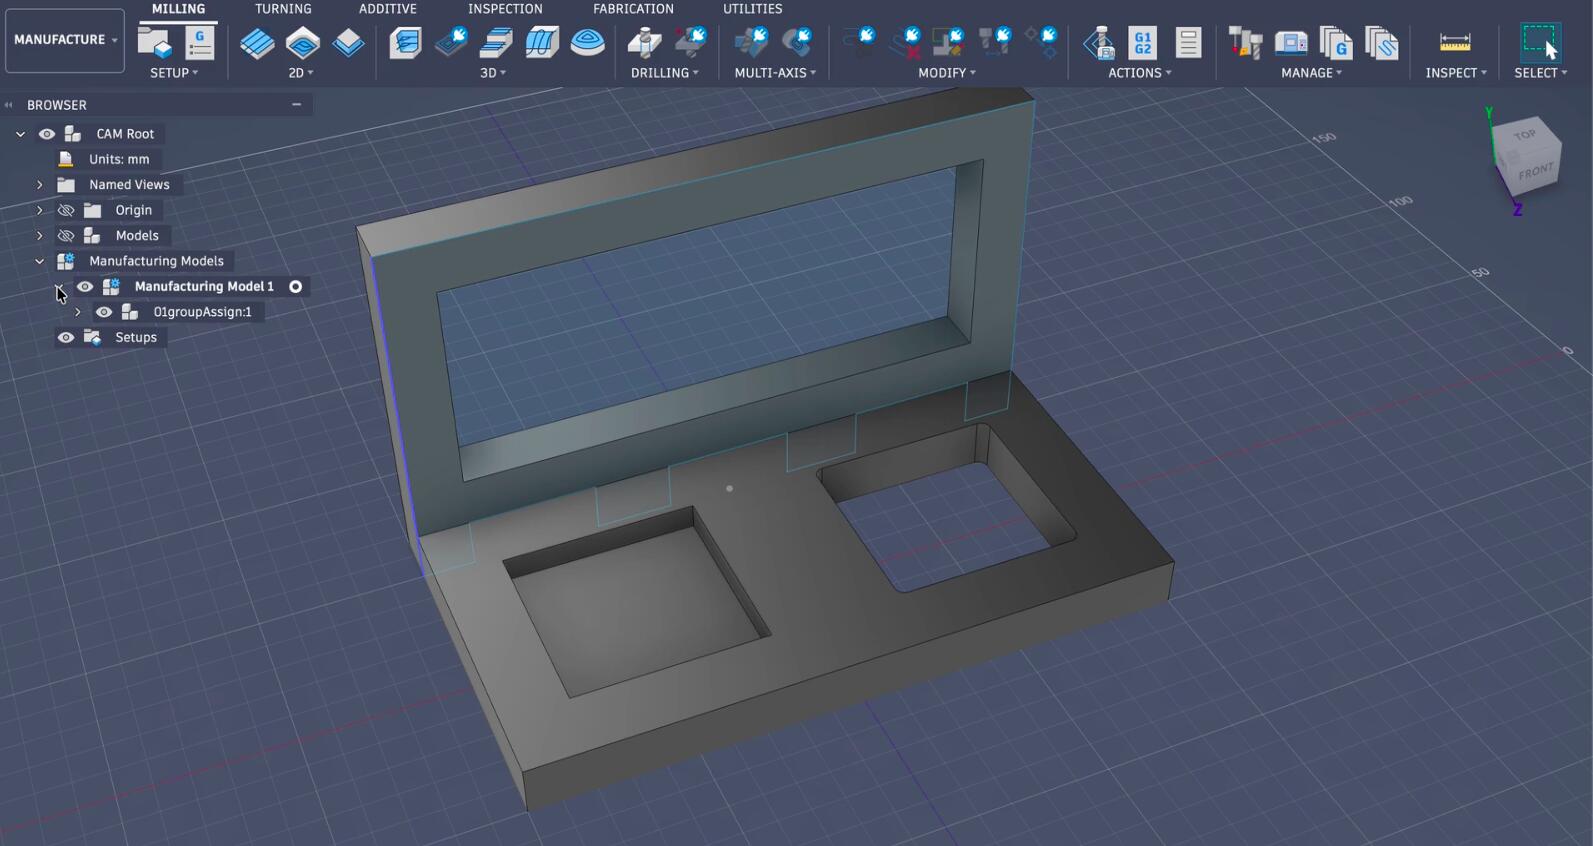Collapse Browser panel with double-arrow icon

9,105
